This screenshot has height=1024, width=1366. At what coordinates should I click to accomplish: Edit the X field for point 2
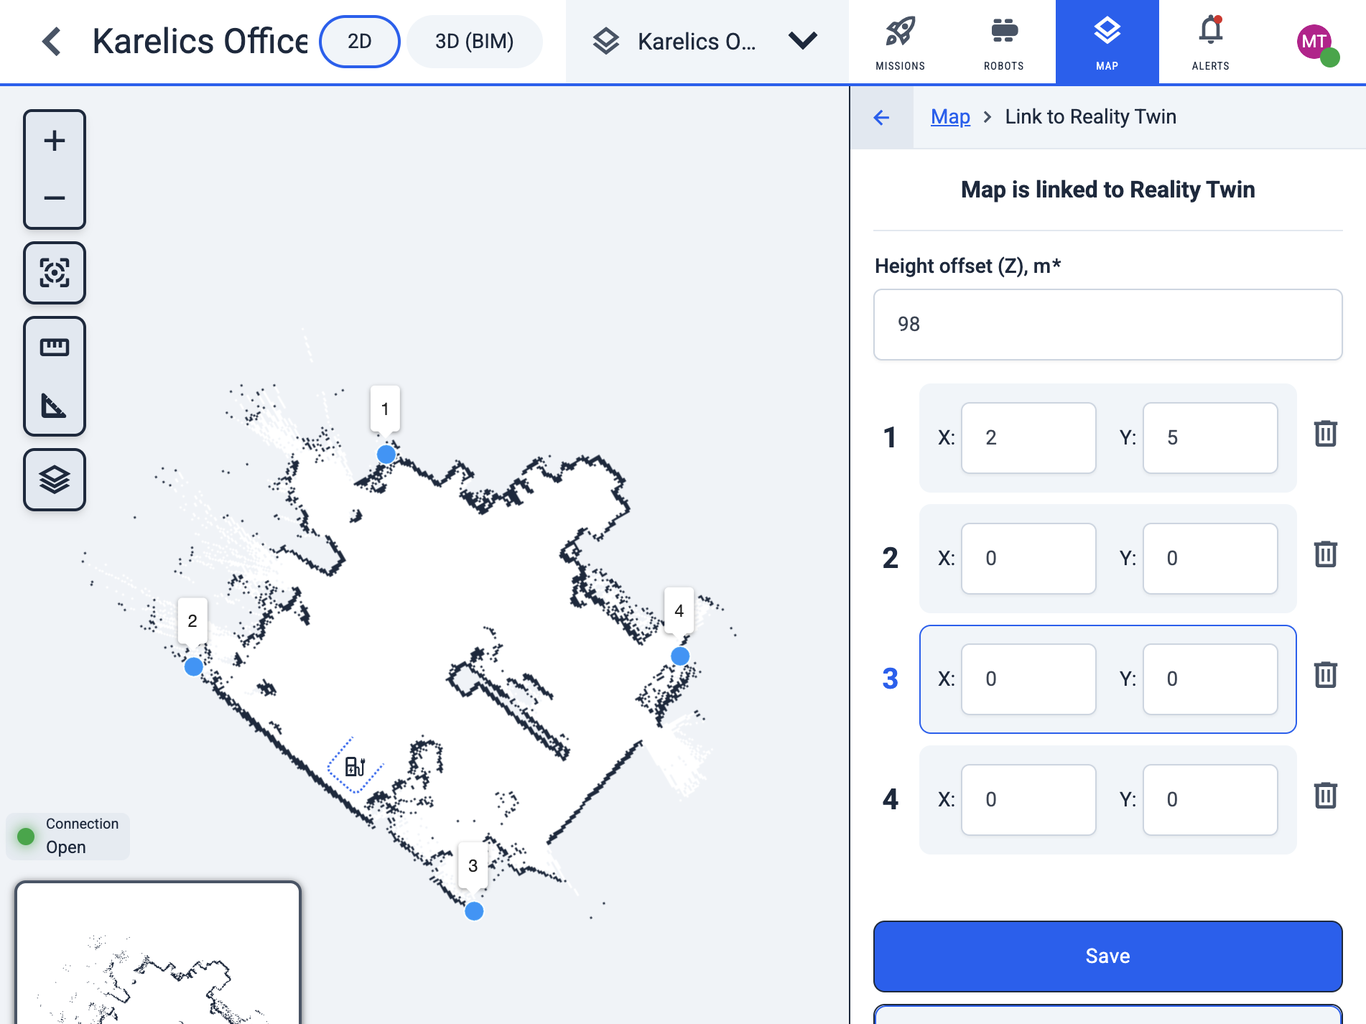pyautogui.click(x=1029, y=559)
